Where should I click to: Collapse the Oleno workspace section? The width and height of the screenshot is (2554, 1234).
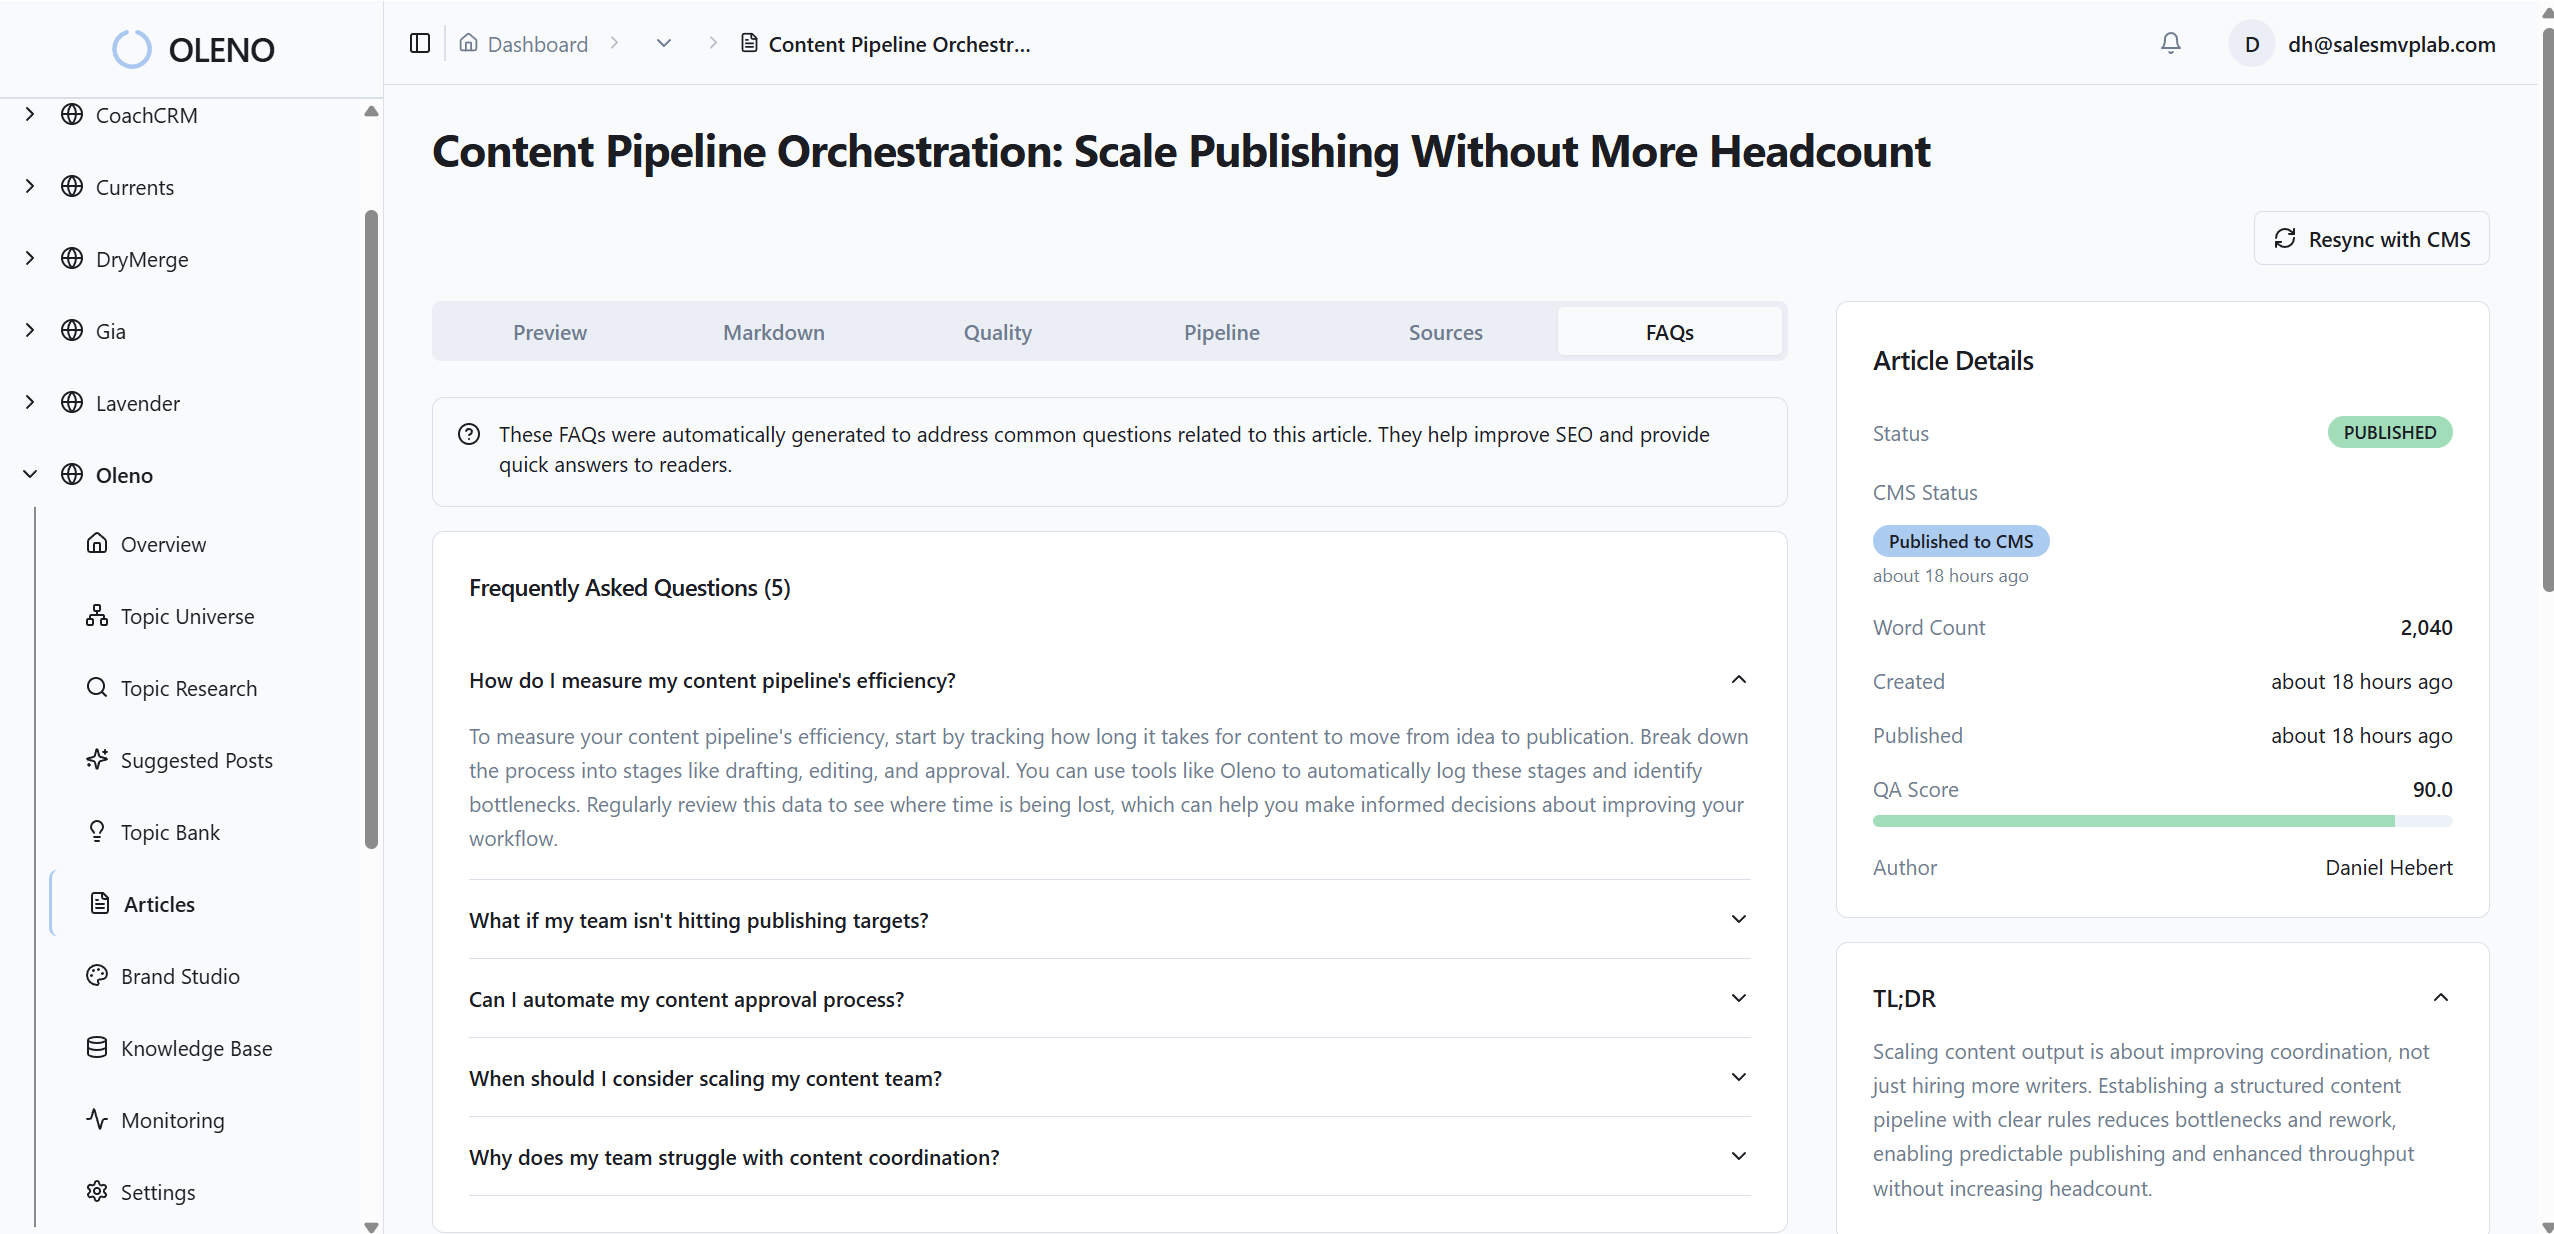point(29,474)
